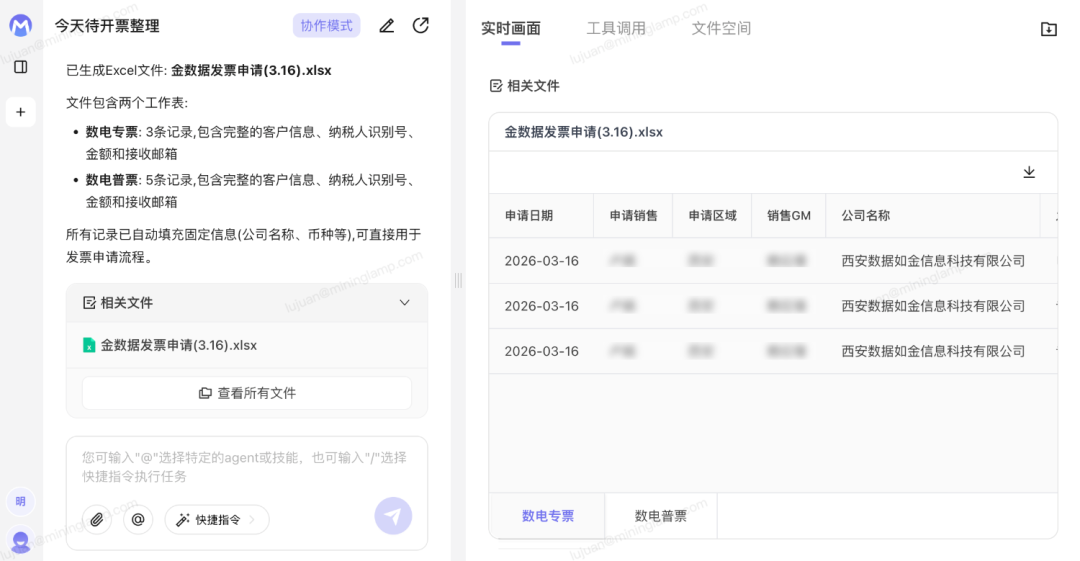
Task: Open the app logo in top left
Action: pos(20,25)
